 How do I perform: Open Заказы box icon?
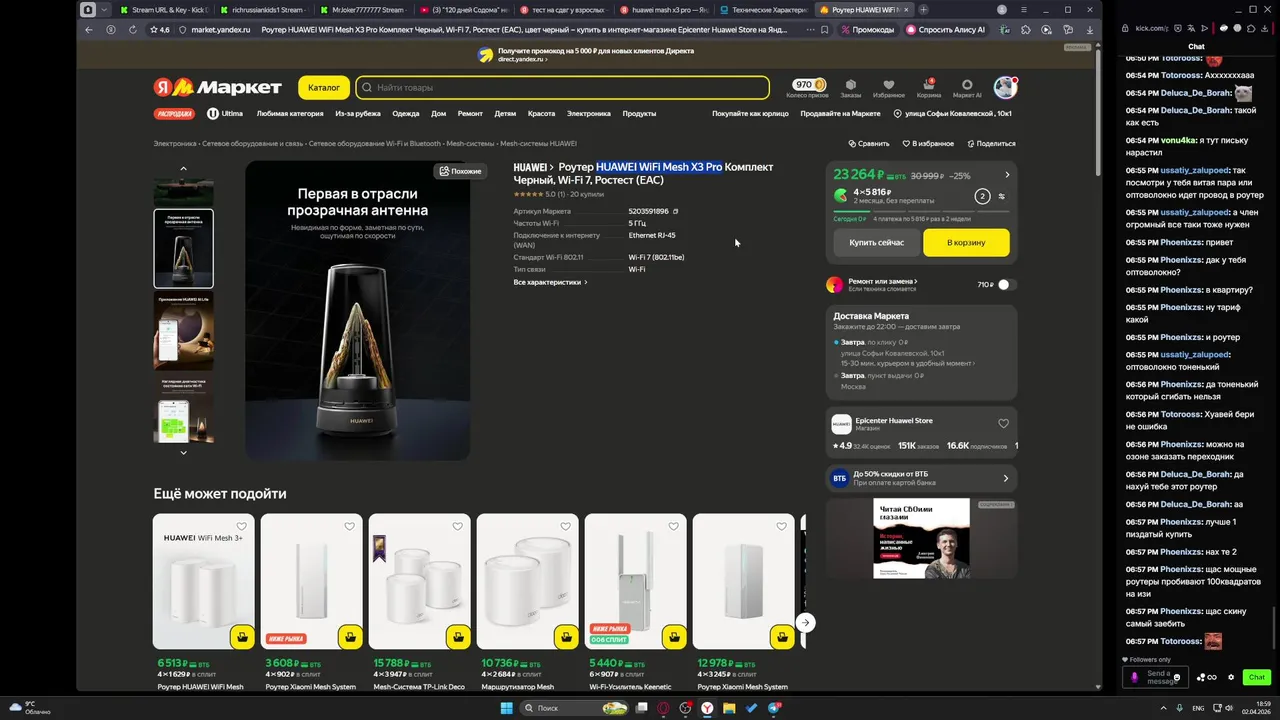[850, 88]
